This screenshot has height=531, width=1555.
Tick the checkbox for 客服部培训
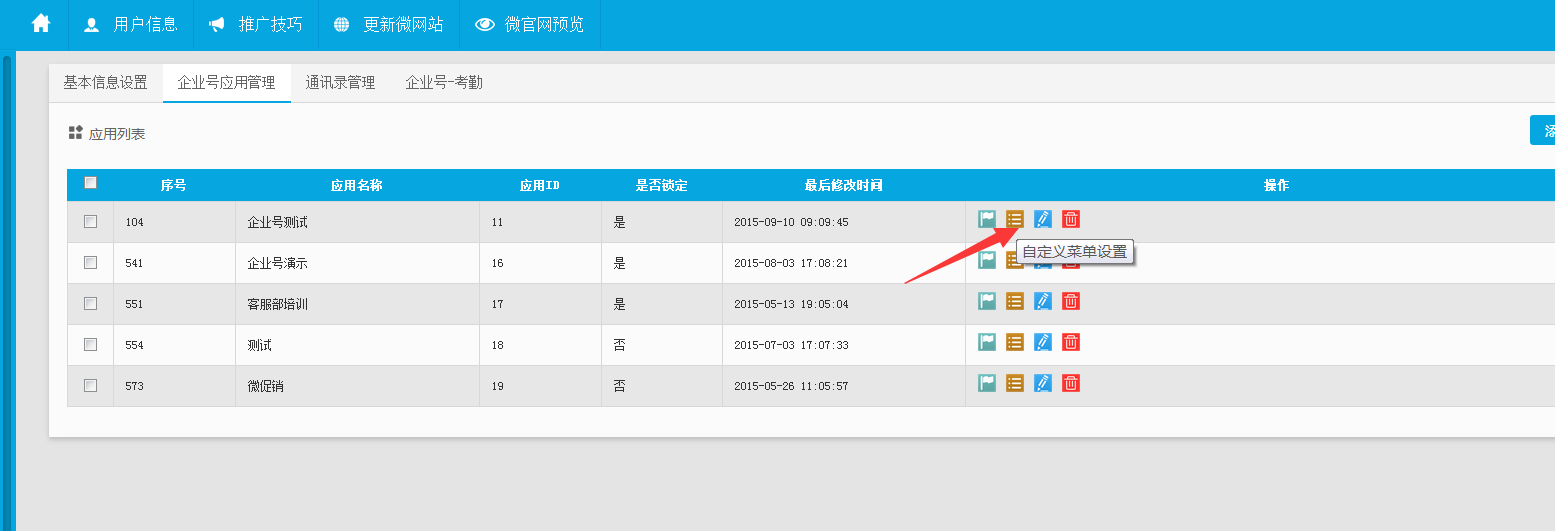click(x=90, y=303)
